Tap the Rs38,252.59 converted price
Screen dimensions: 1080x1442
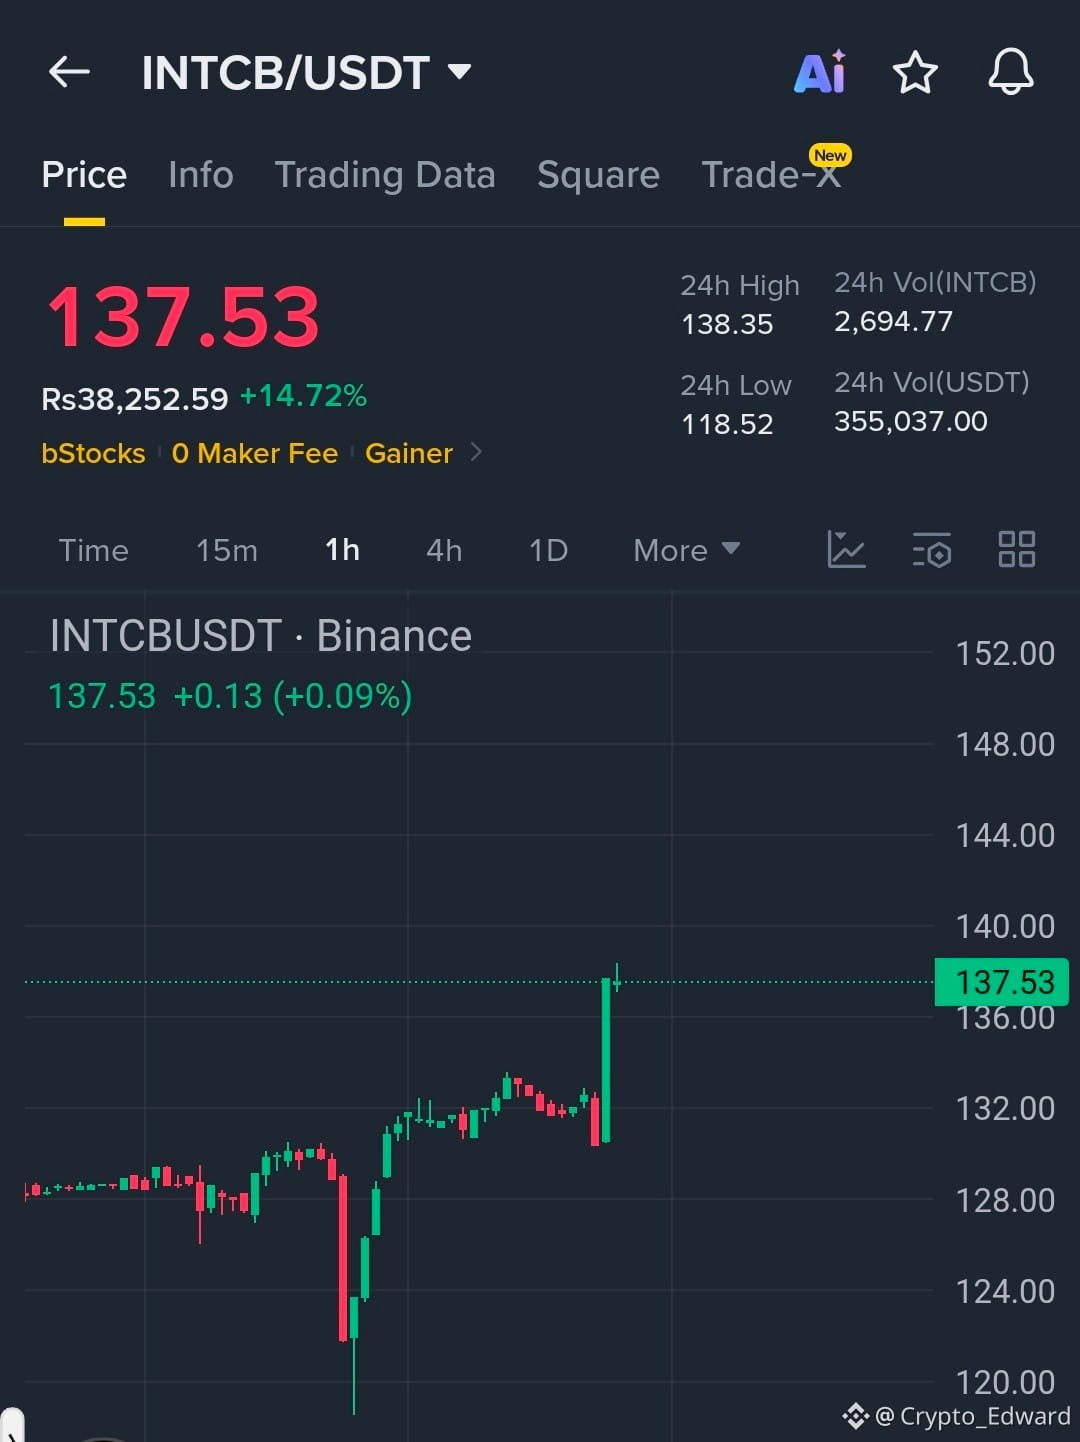pos(135,399)
